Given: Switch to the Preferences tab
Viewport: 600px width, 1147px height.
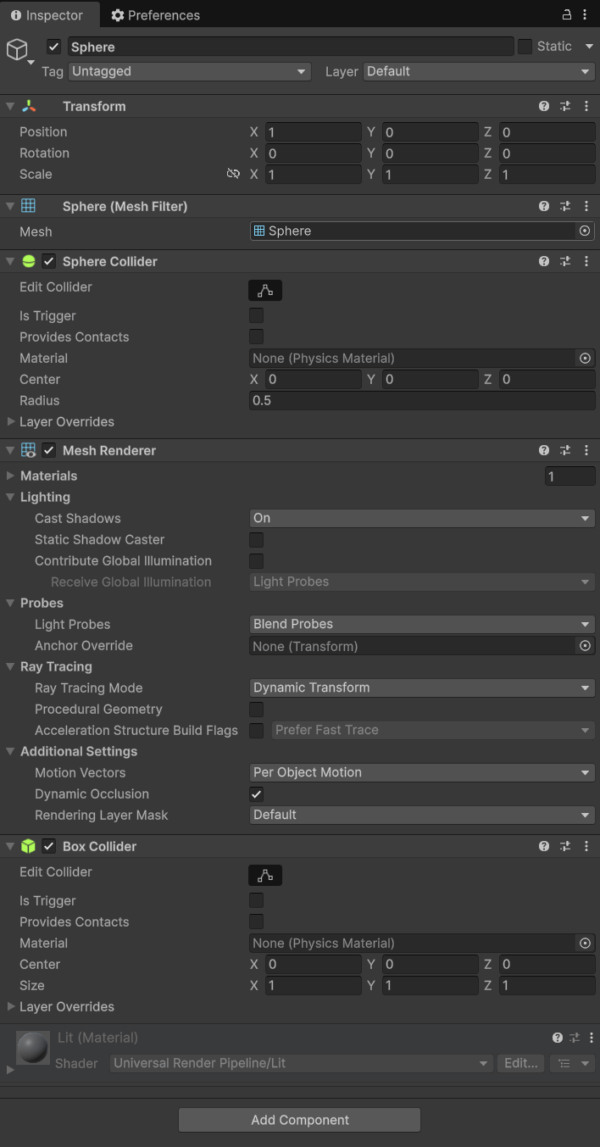Looking at the screenshot, I should [x=155, y=15].
